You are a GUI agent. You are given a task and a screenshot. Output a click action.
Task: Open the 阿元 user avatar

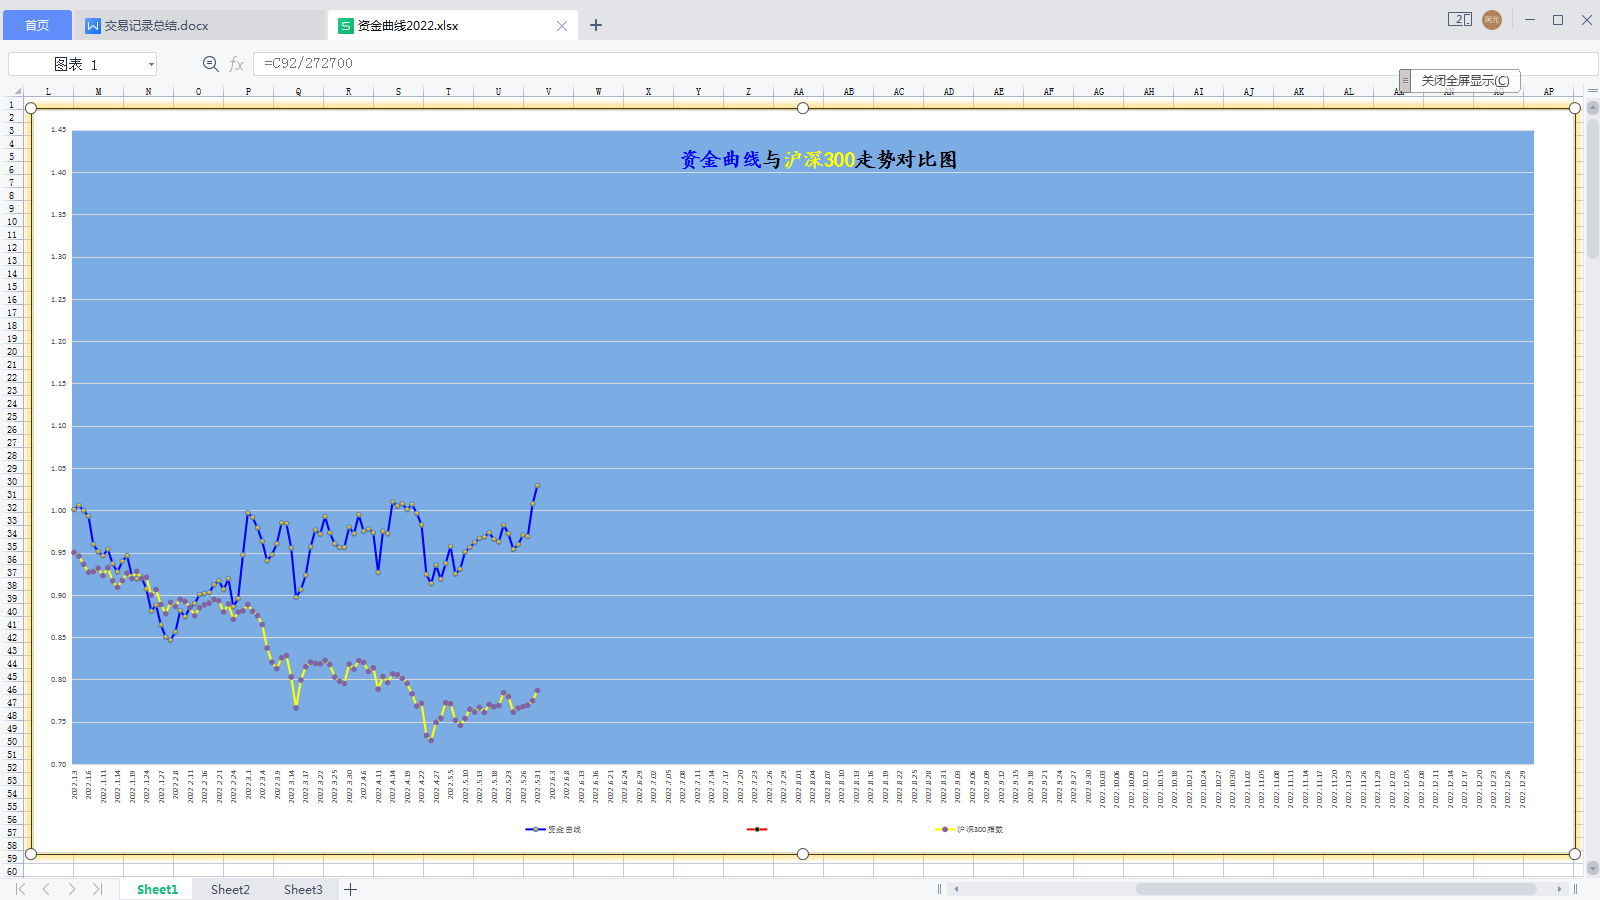point(1491,19)
